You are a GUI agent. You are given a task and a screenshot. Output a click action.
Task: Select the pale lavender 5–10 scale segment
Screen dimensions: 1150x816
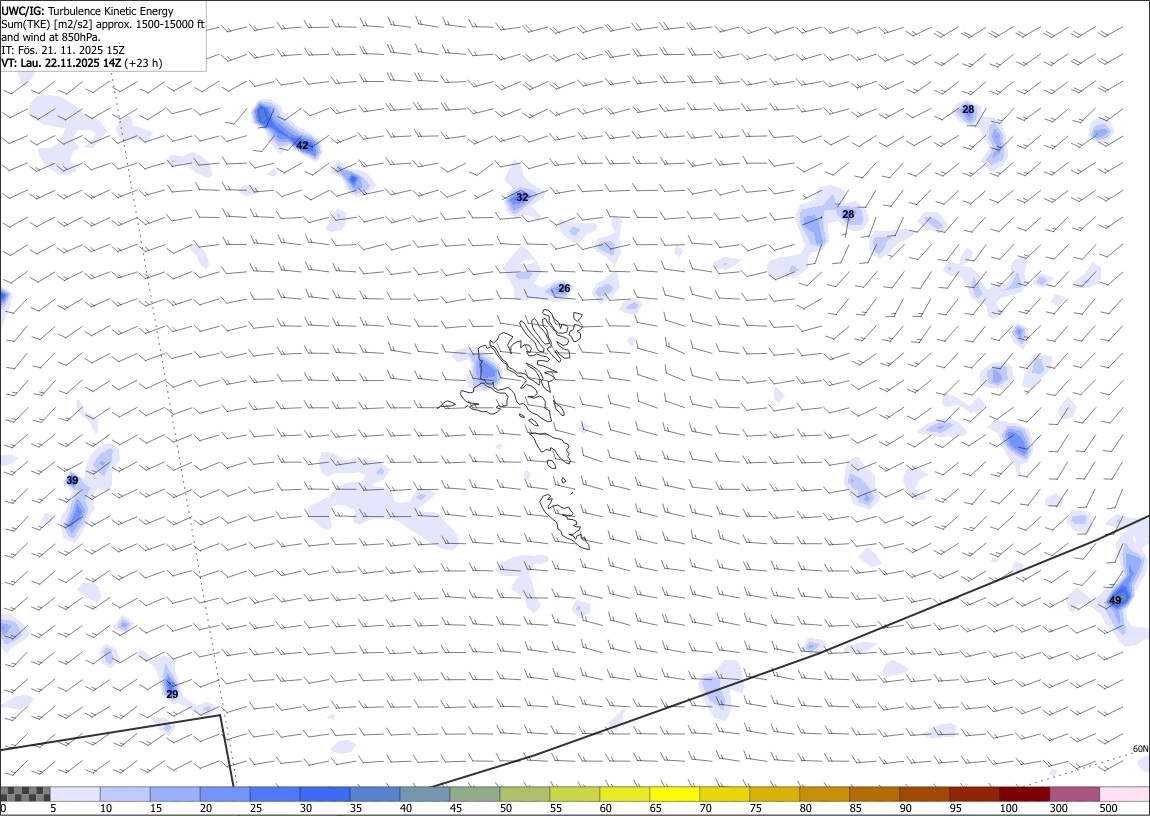pos(75,794)
